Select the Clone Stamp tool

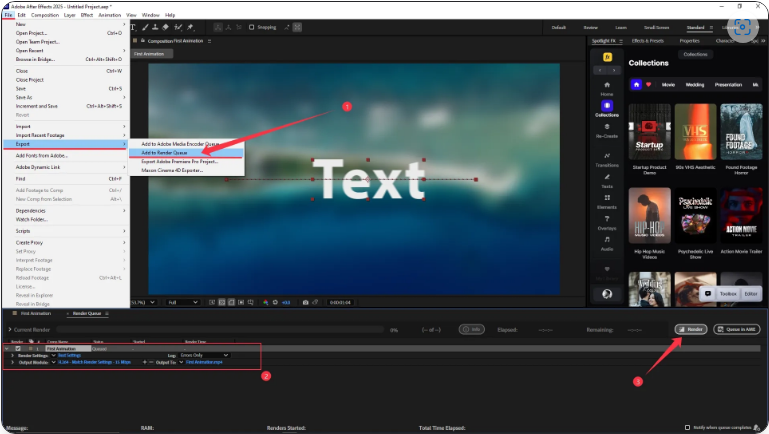click(155, 27)
